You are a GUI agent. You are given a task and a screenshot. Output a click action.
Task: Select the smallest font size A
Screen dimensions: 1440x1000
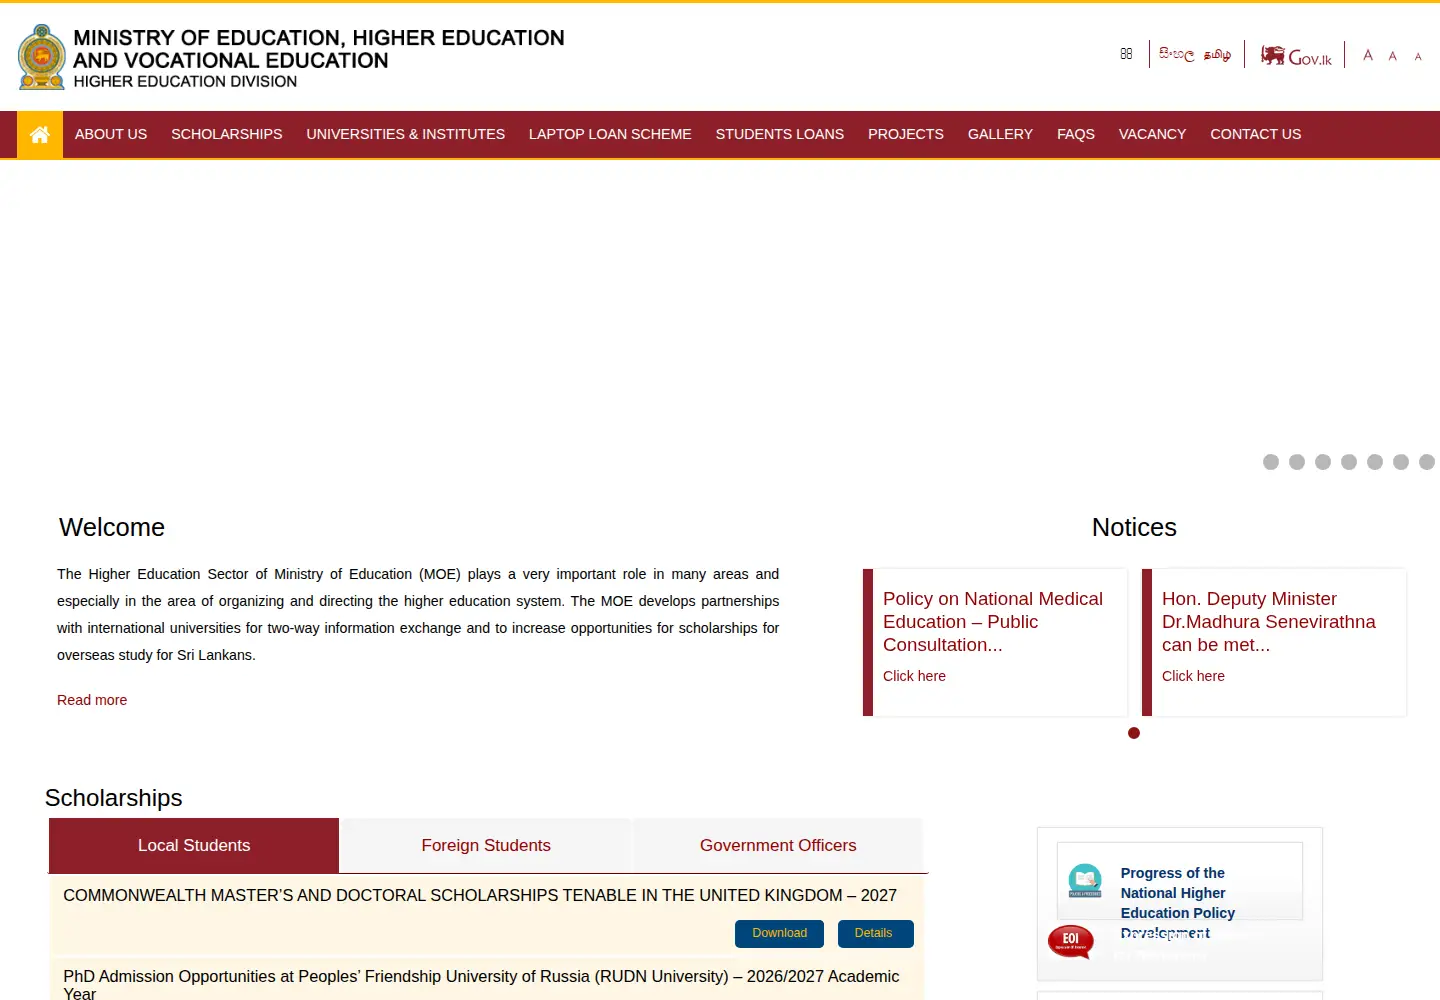coord(1418,57)
